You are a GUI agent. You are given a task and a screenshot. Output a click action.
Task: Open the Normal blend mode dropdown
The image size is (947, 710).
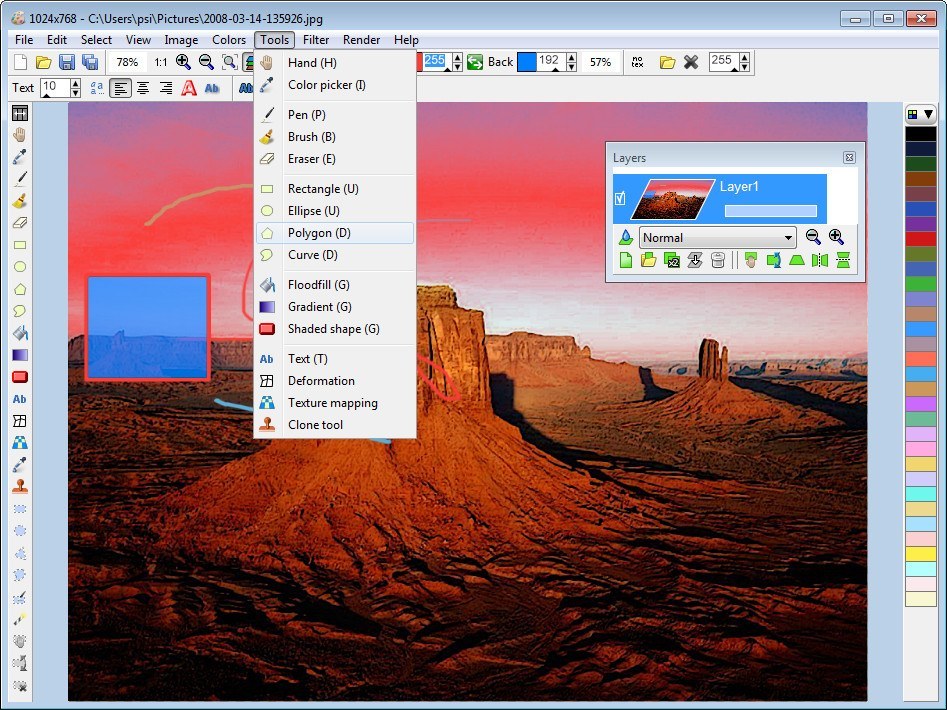point(717,238)
